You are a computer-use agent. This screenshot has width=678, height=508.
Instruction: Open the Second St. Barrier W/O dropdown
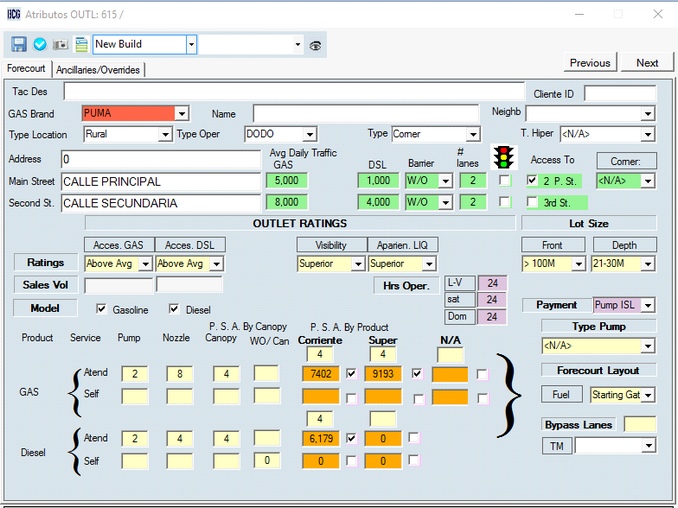445,202
